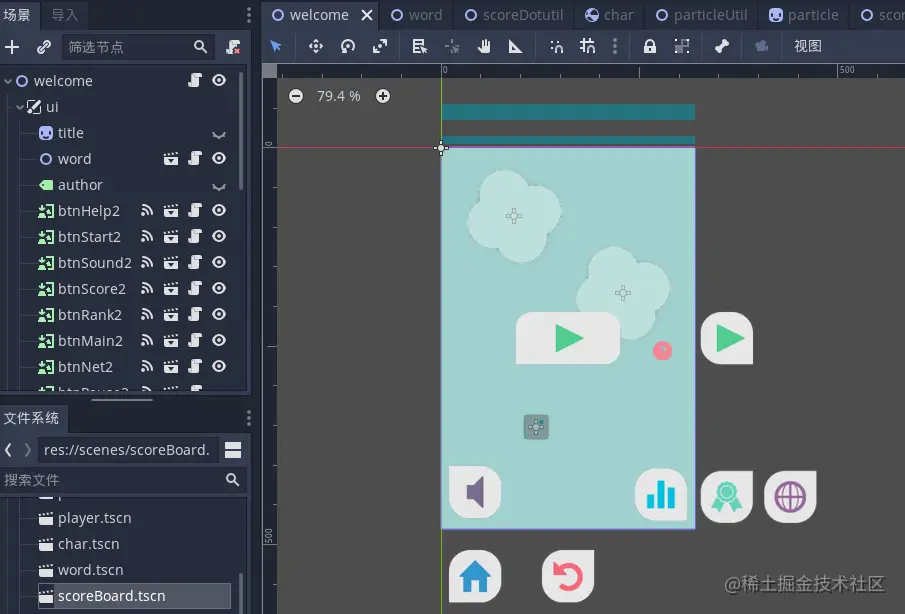This screenshot has height=614, width=905.
Task: Click the group selected nodes icon
Action: click(x=682, y=46)
